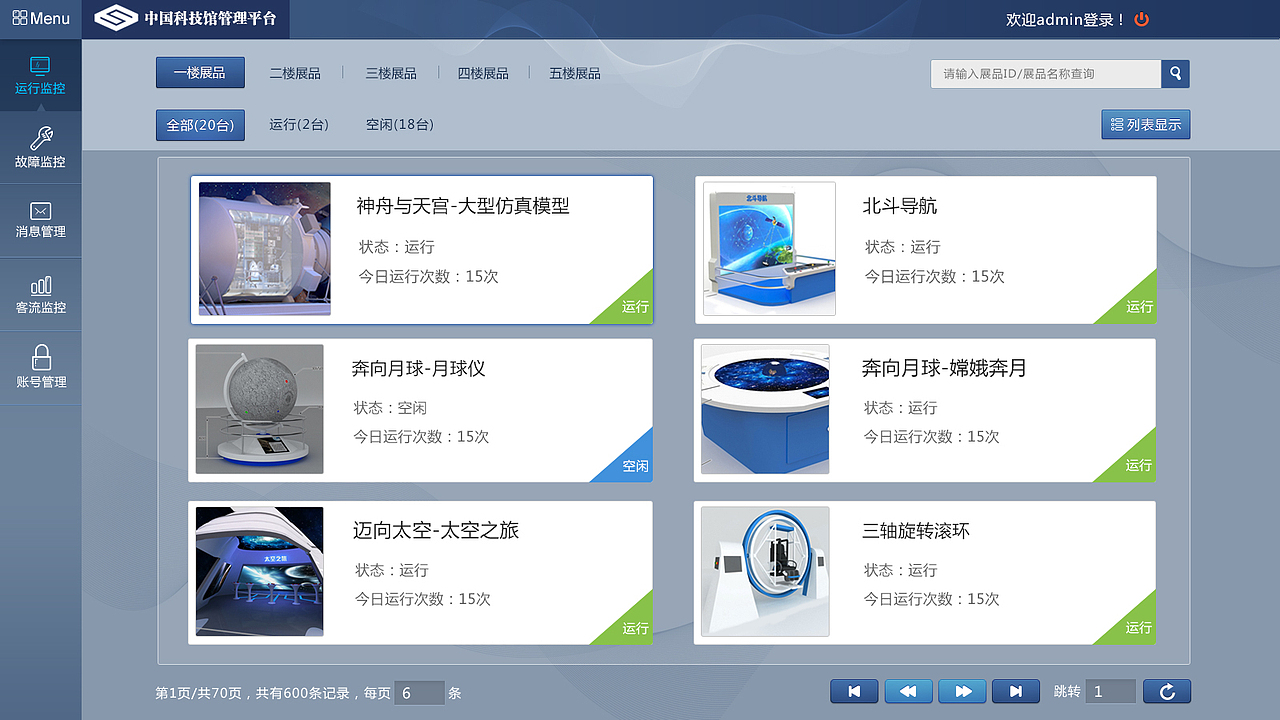Open 神舟与天宫 exhibit thumbnail
Viewport: 1280px width, 720px height.
click(264, 249)
